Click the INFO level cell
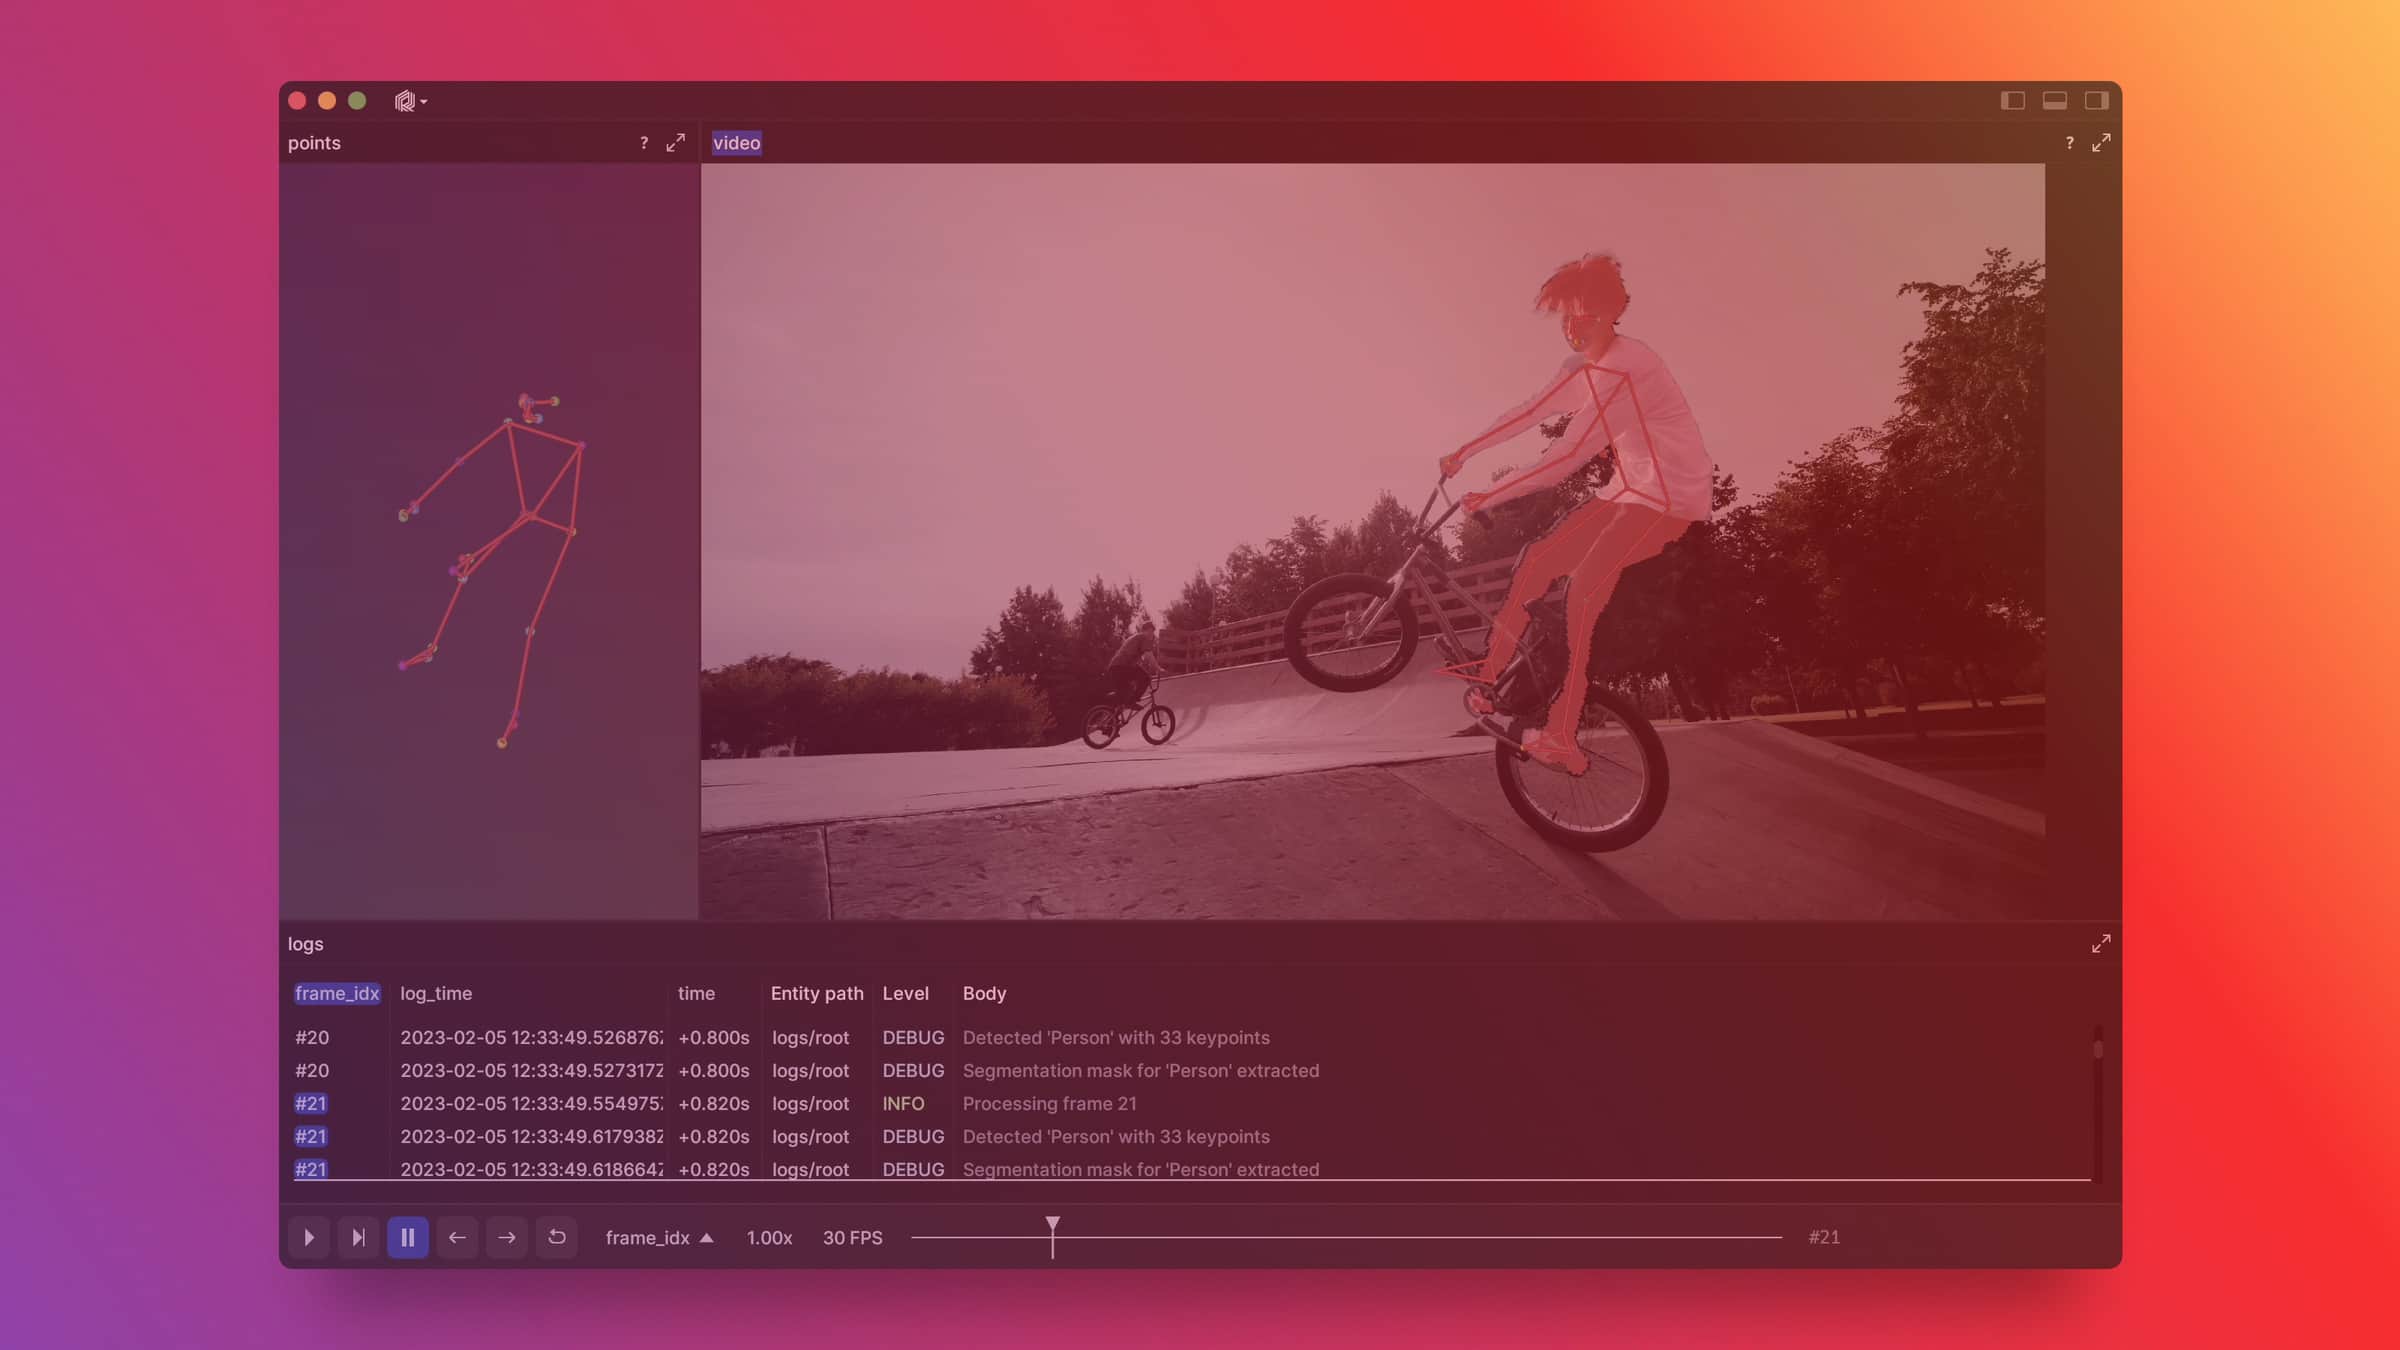This screenshot has height=1350, width=2400. click(x=903, y=1104)
